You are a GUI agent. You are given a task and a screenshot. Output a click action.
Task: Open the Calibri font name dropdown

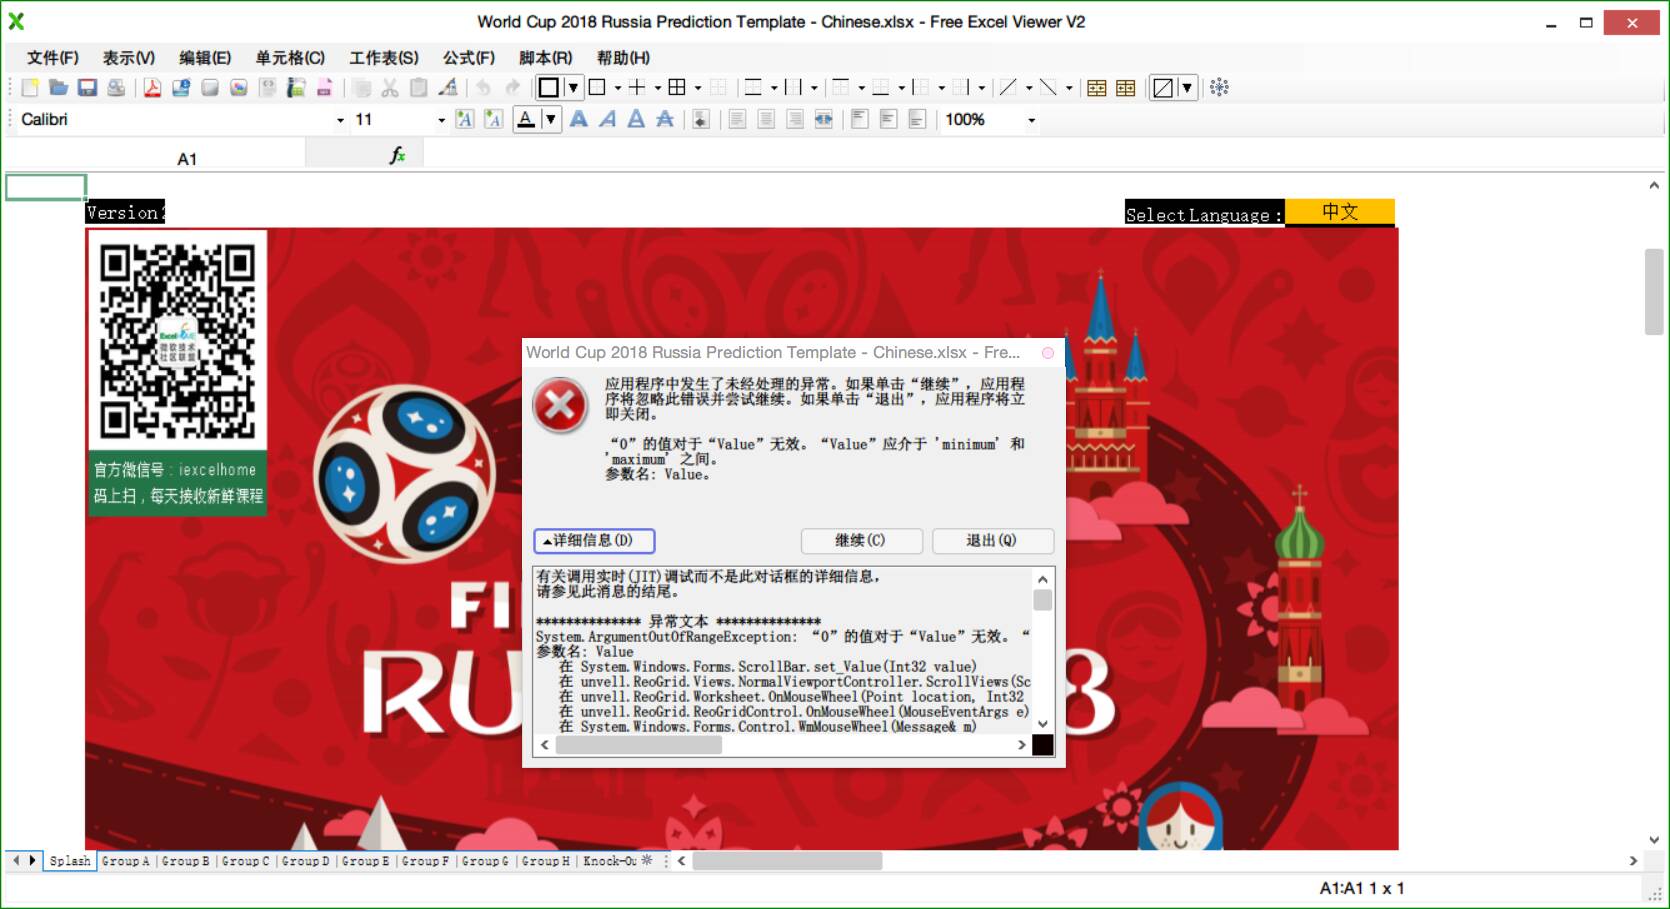coord(341,120)
